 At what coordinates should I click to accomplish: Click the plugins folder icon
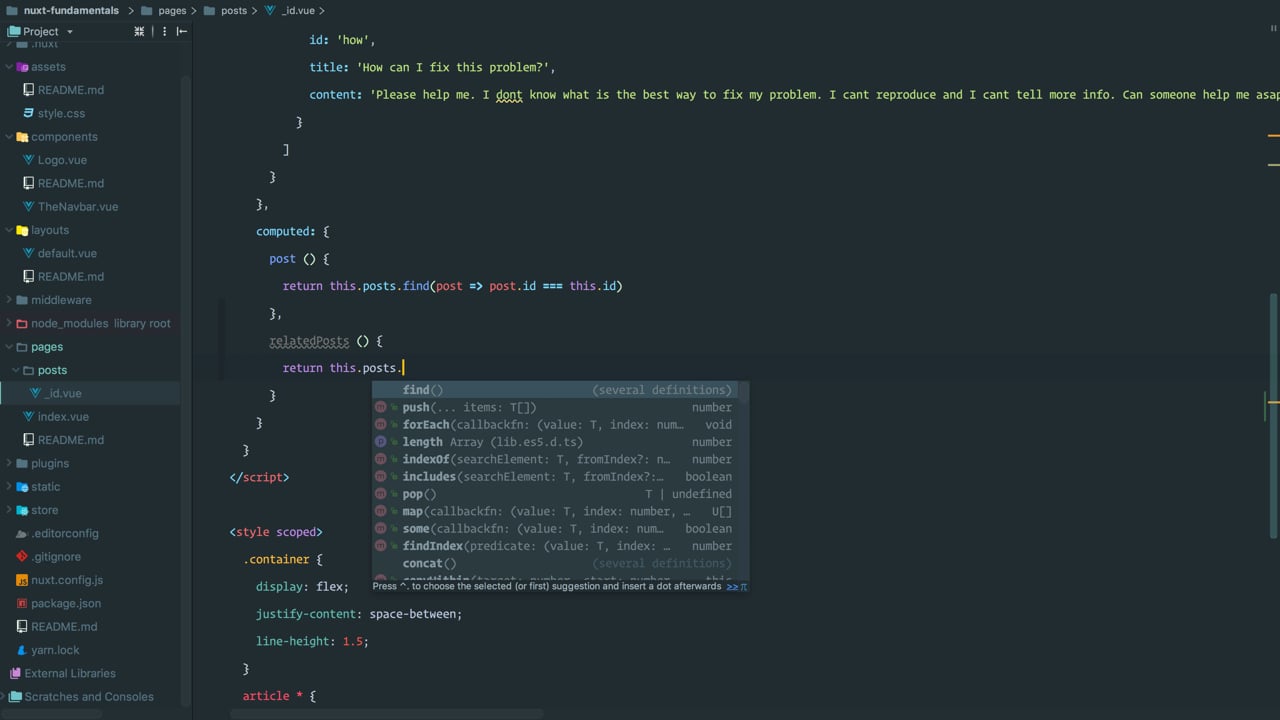[22, 463]
